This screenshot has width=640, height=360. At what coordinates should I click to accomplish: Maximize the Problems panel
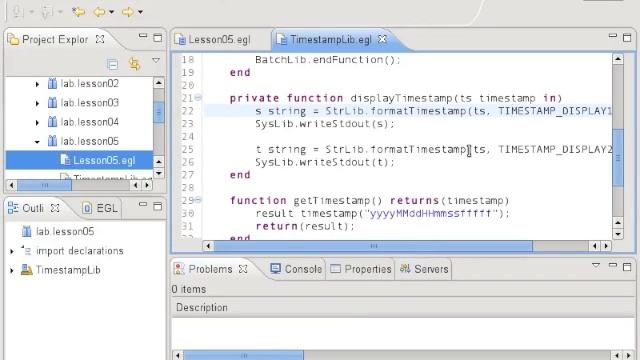627,267
